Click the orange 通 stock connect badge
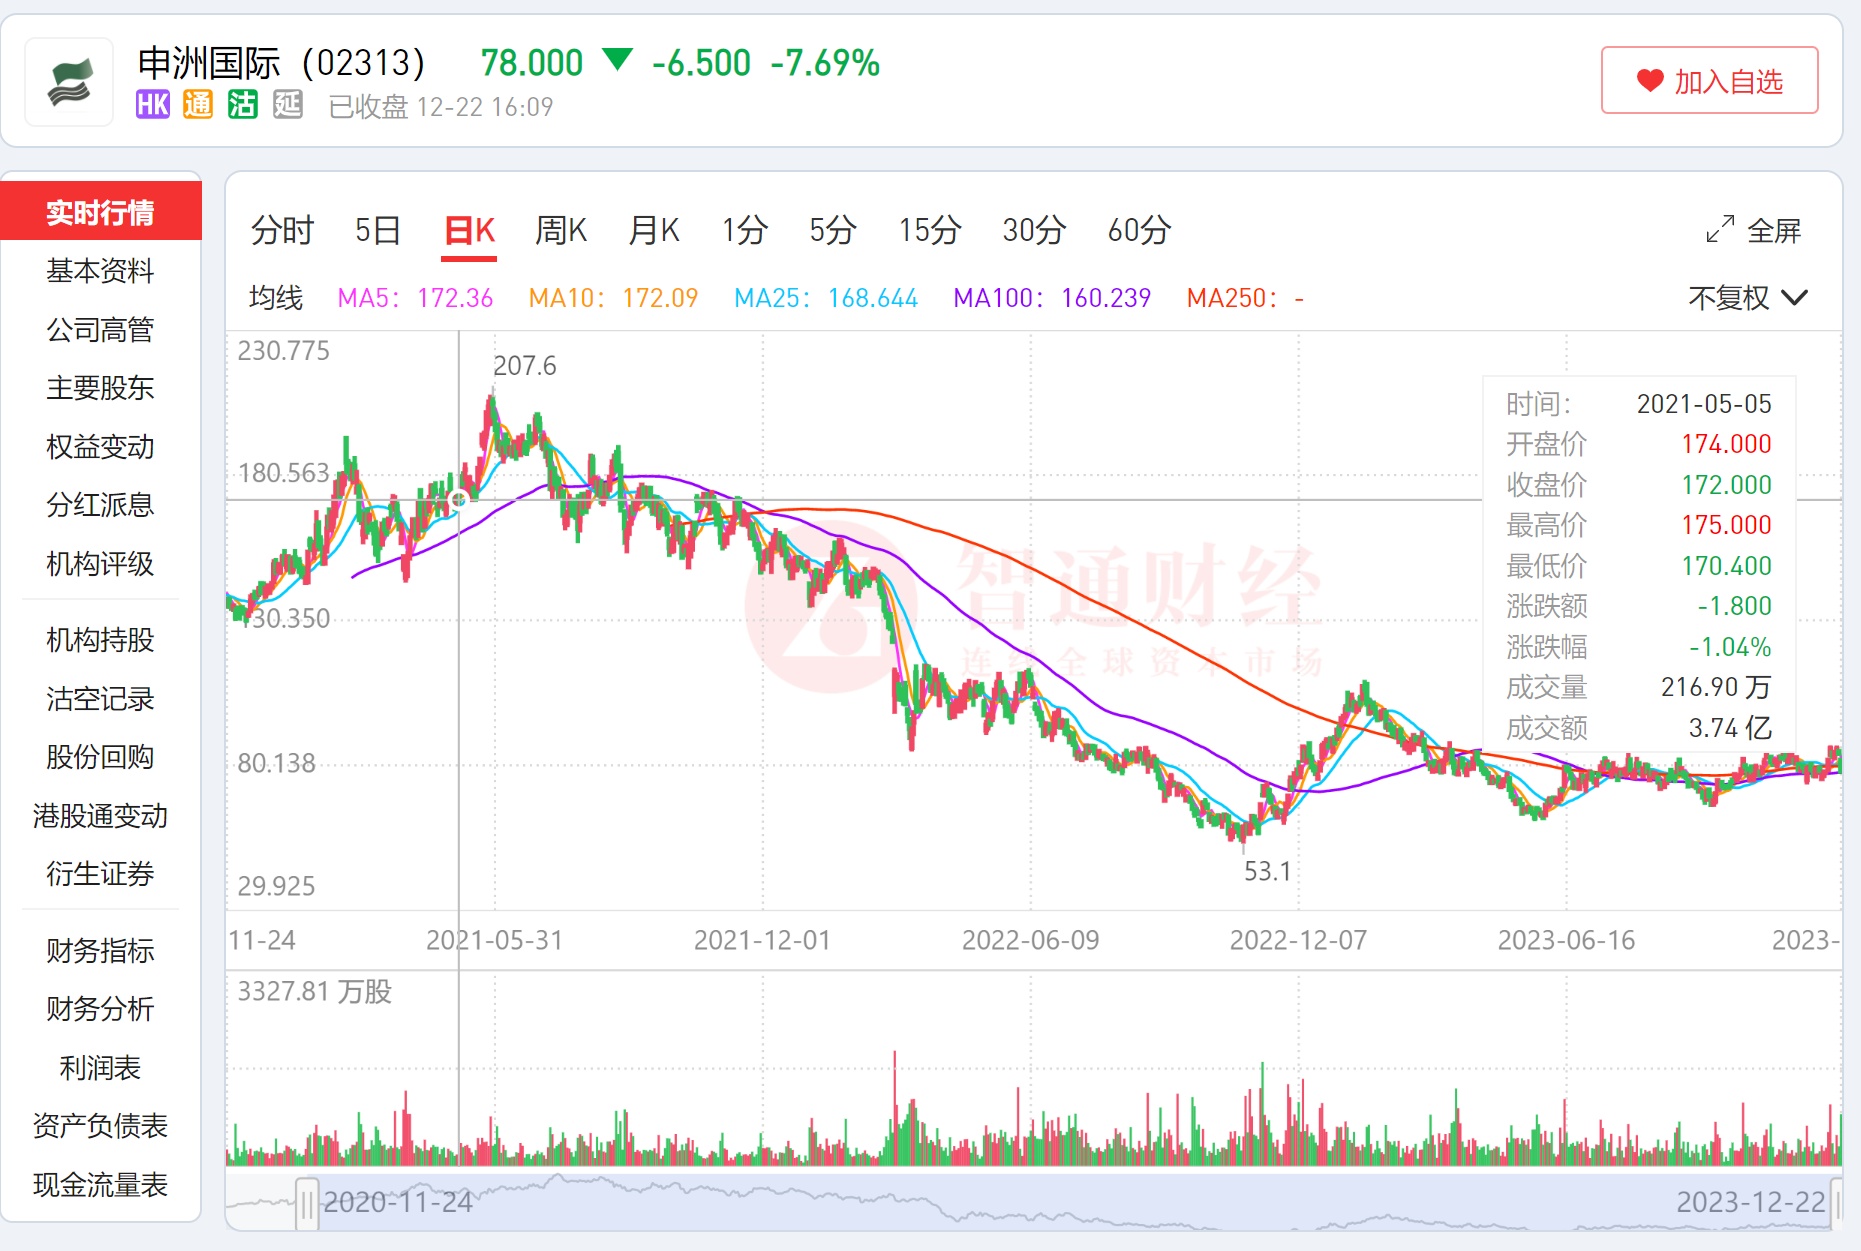Screen dimensions: 1861x1251 pyautogui.click(x=198, y=105)
